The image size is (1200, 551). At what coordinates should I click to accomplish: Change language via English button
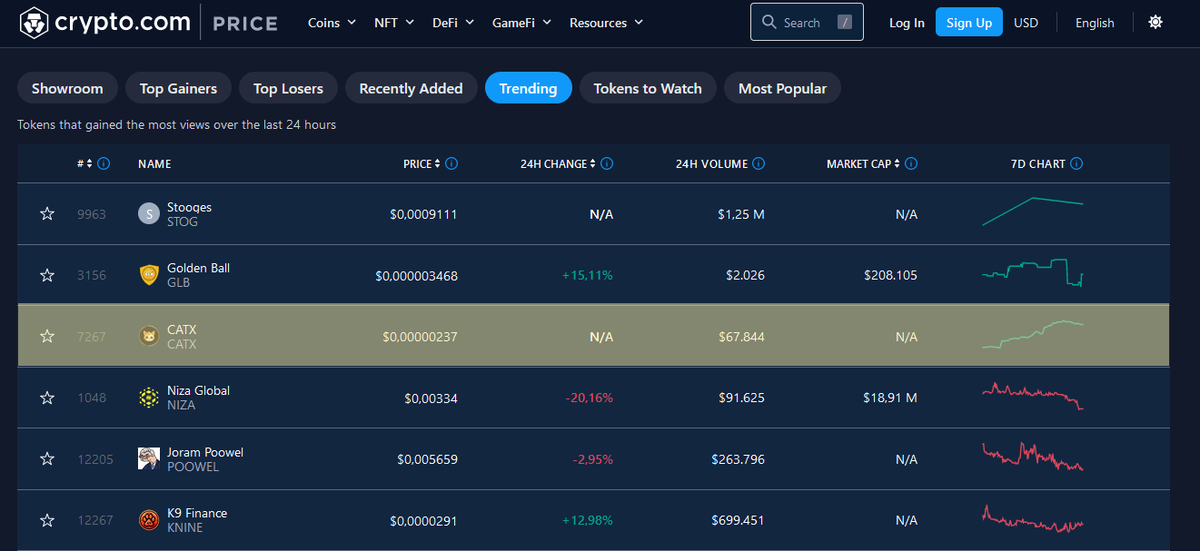pos(1095,22)
